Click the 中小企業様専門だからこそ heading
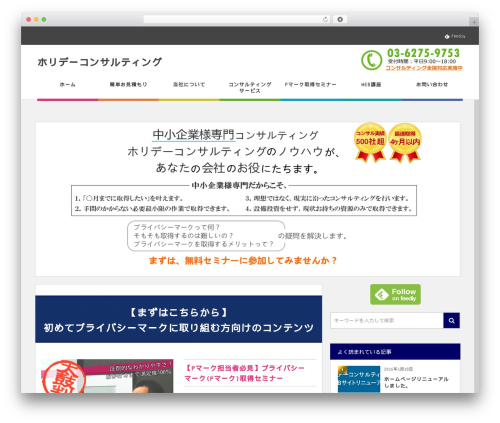The width and height of the screenshot is (500, 423). [x=239, y=185]
